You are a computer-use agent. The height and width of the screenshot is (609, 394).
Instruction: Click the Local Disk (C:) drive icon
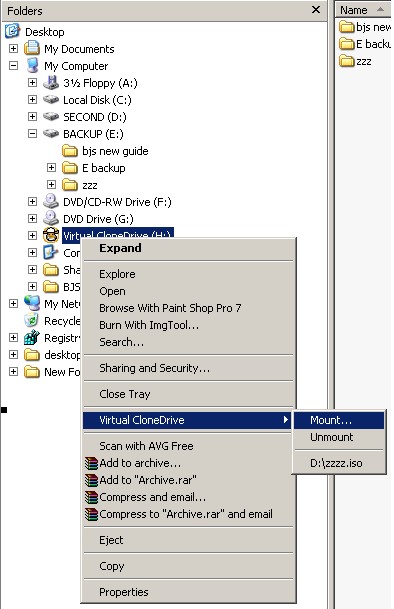pos(51,100)
